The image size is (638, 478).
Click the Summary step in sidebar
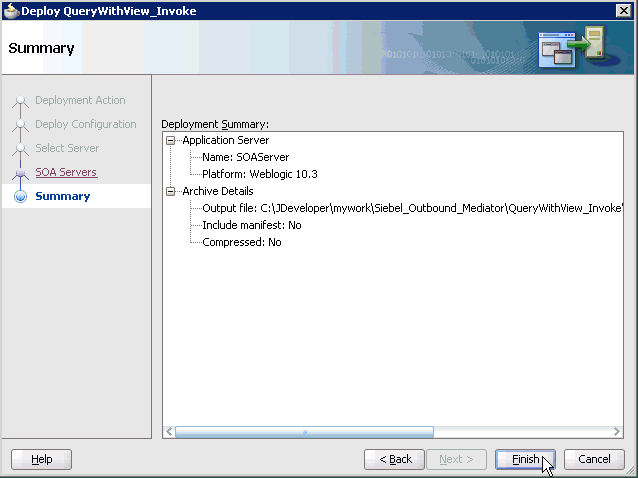point(63,196)
